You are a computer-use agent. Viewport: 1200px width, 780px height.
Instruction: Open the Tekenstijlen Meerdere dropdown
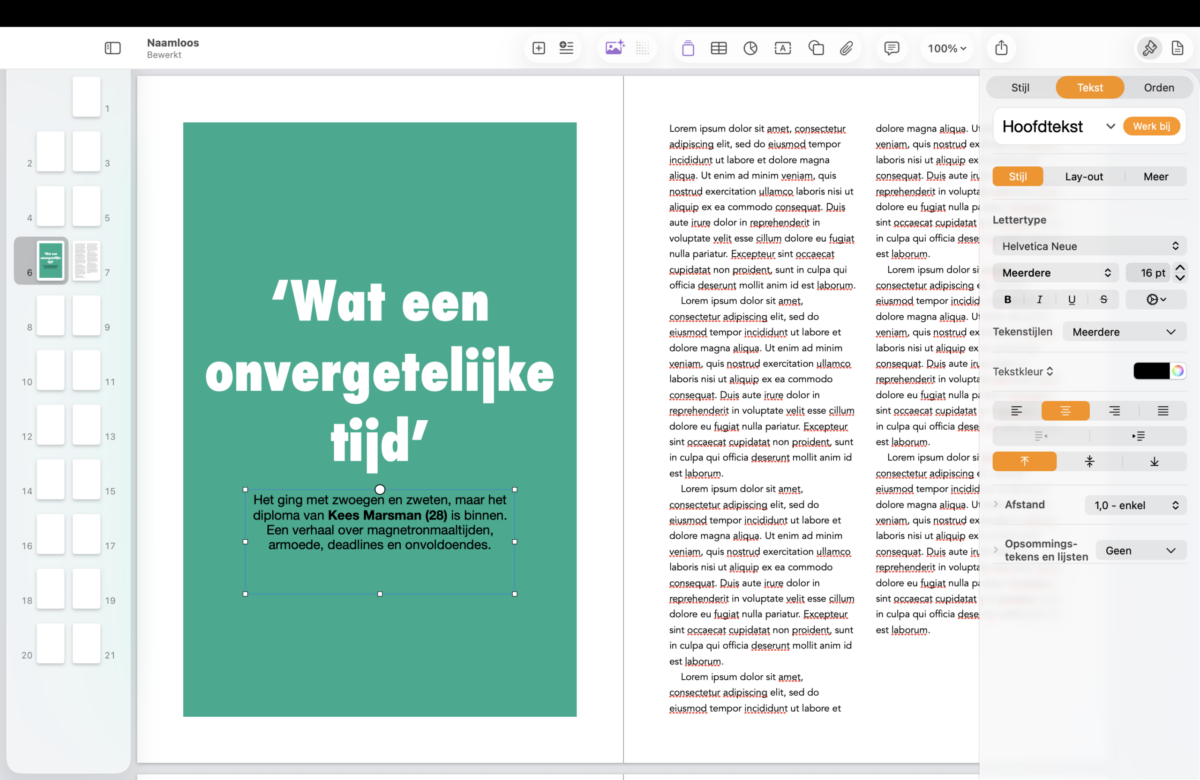[1124, 331]
